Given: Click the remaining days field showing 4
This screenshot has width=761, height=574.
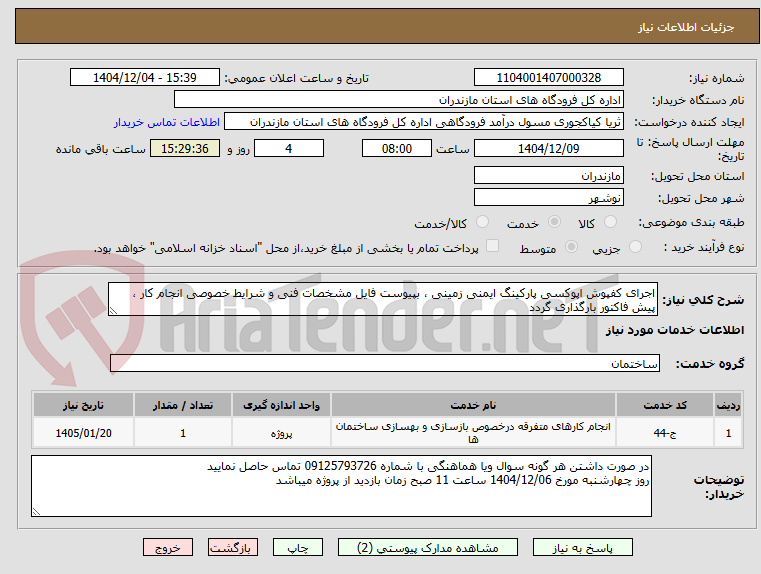Looking at the screenshot, I should [x=289, y=148].
